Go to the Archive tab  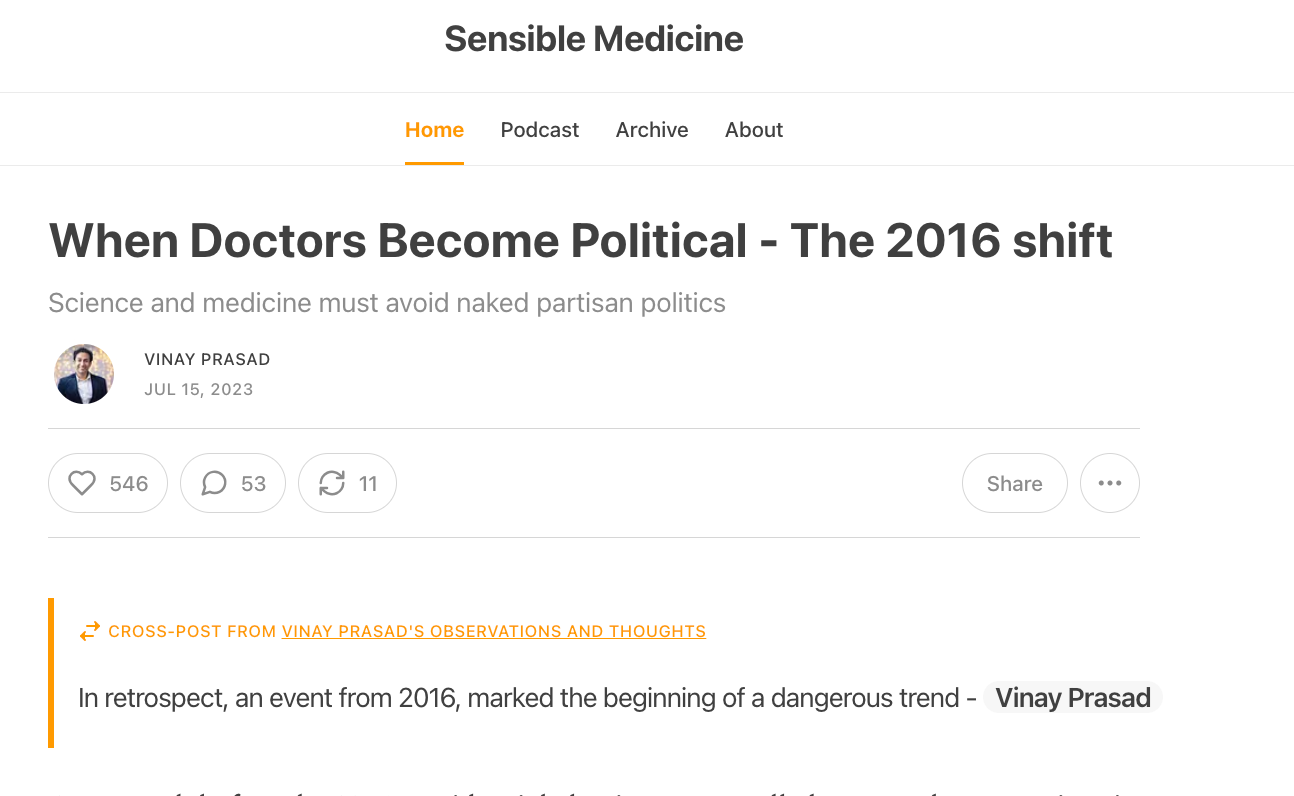pyautogui.click(x=652, y=130)
